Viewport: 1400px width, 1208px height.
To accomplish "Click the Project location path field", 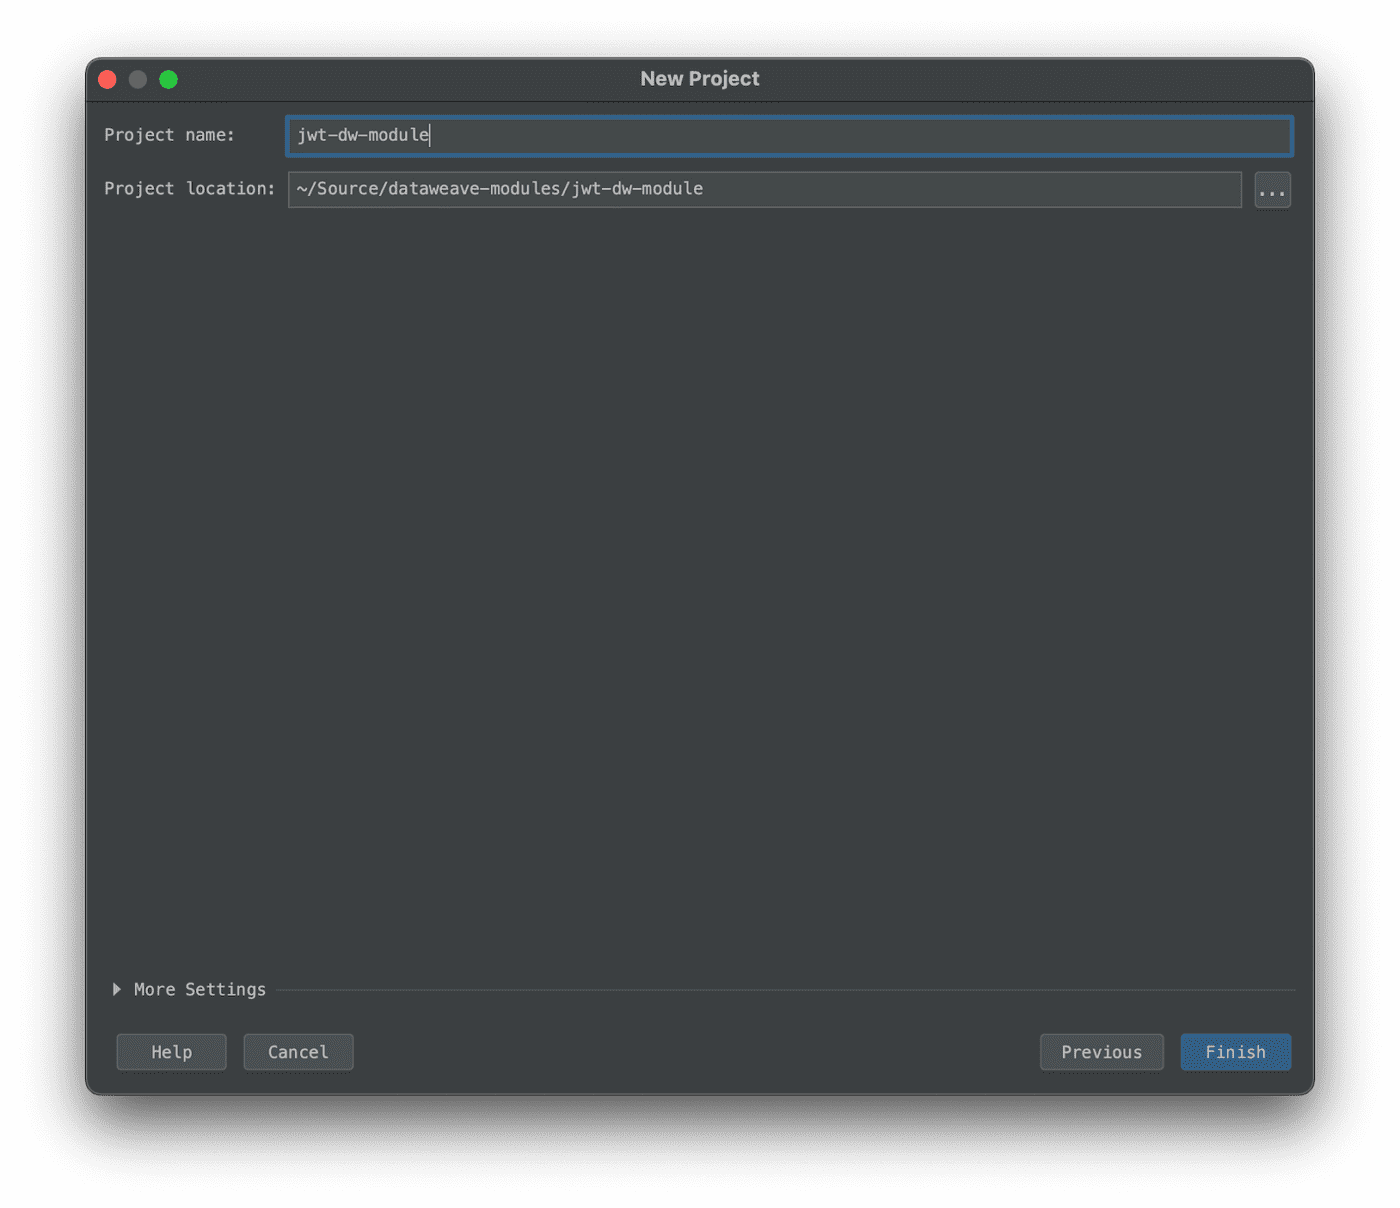I will pyautogui.click(x=765, y=189).
